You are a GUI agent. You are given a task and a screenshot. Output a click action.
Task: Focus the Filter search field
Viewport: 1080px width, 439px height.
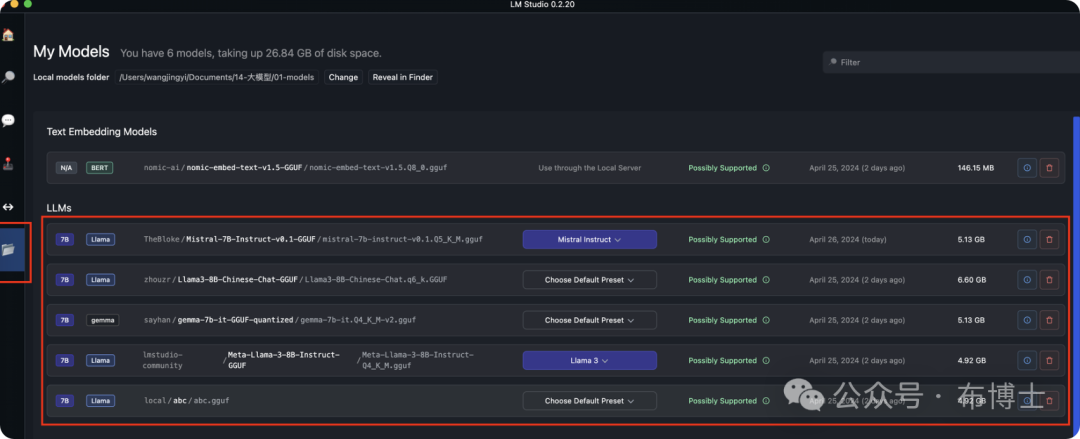click(x=951, y=62)
